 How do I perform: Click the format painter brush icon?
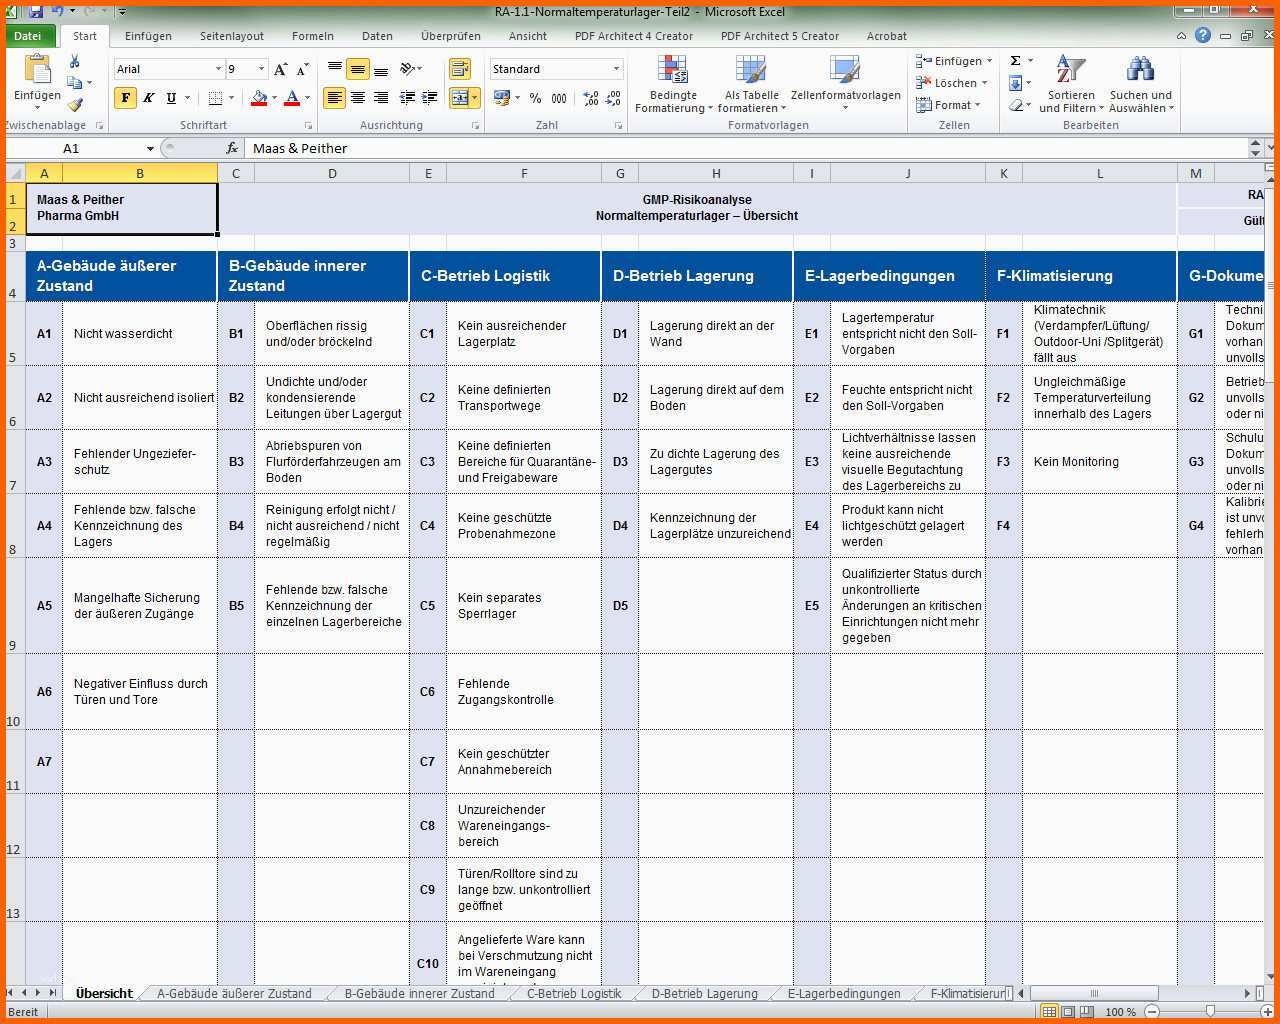click(x=75, y=105)
